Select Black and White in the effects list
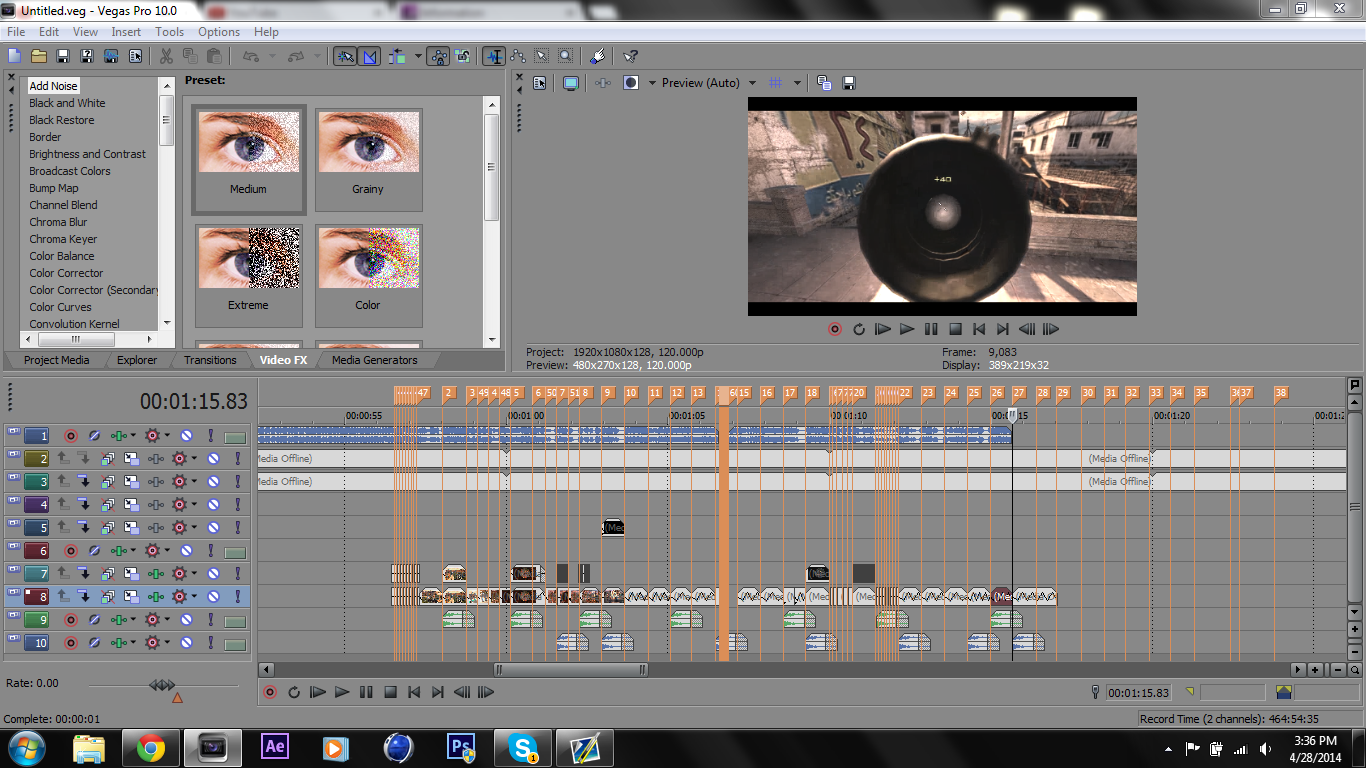 (x=67, y=103)
